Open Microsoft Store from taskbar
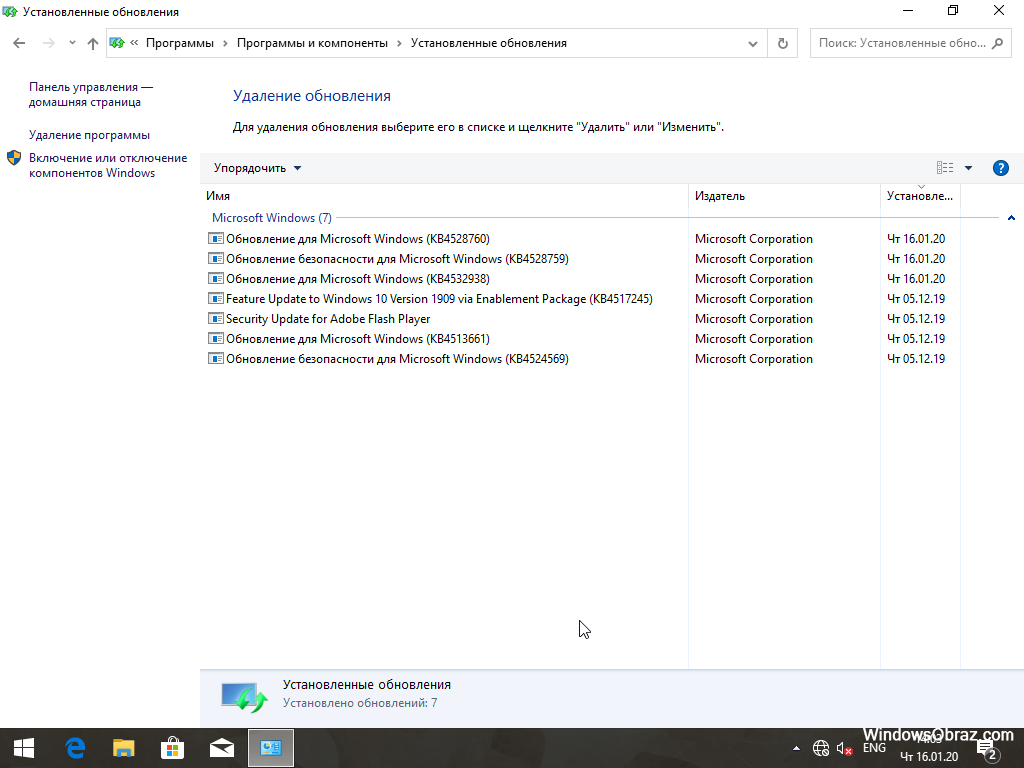 coord(173,748)
